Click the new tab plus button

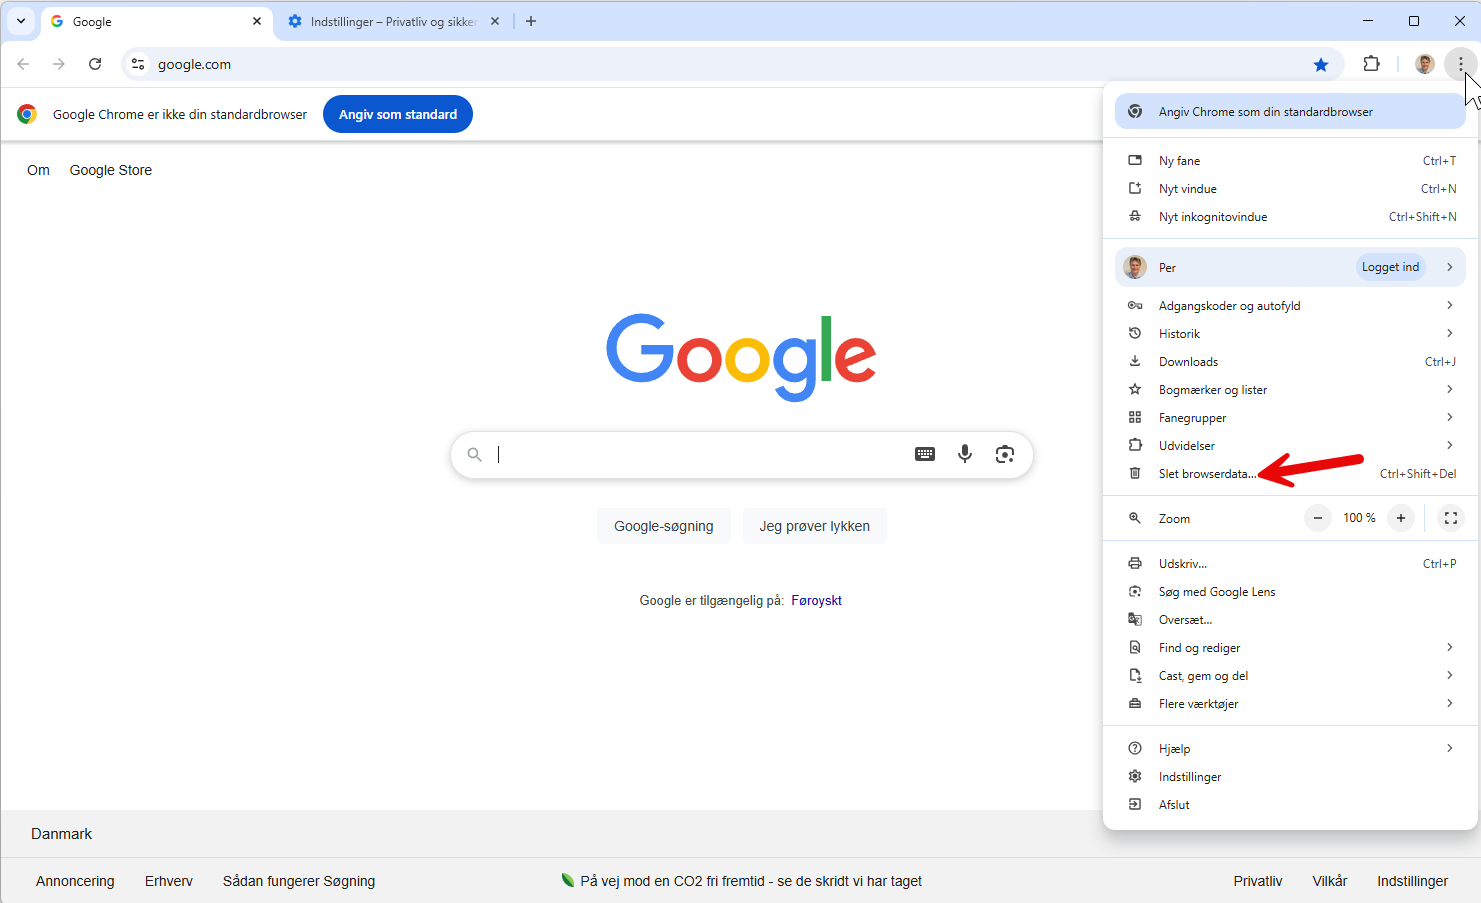point(531,21)
